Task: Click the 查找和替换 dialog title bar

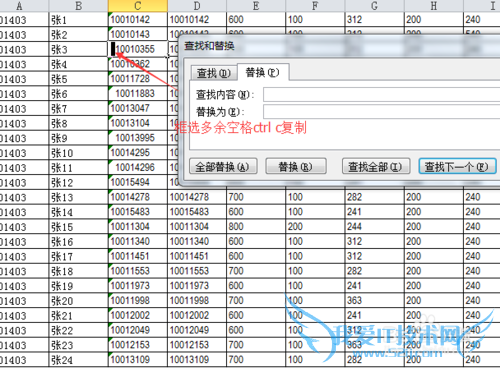Action: pyautogui.click(x=340, y=46)
